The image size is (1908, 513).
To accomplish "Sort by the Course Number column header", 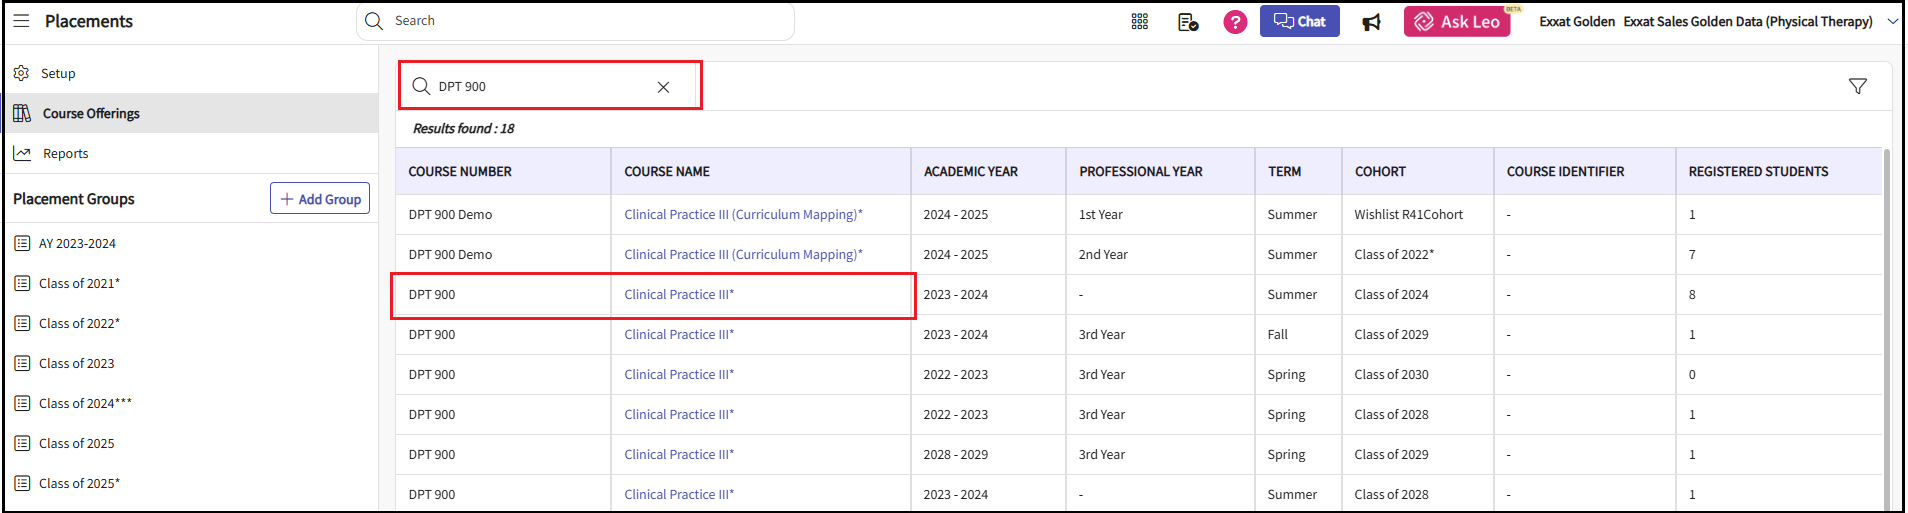I will tap(460, 172).
